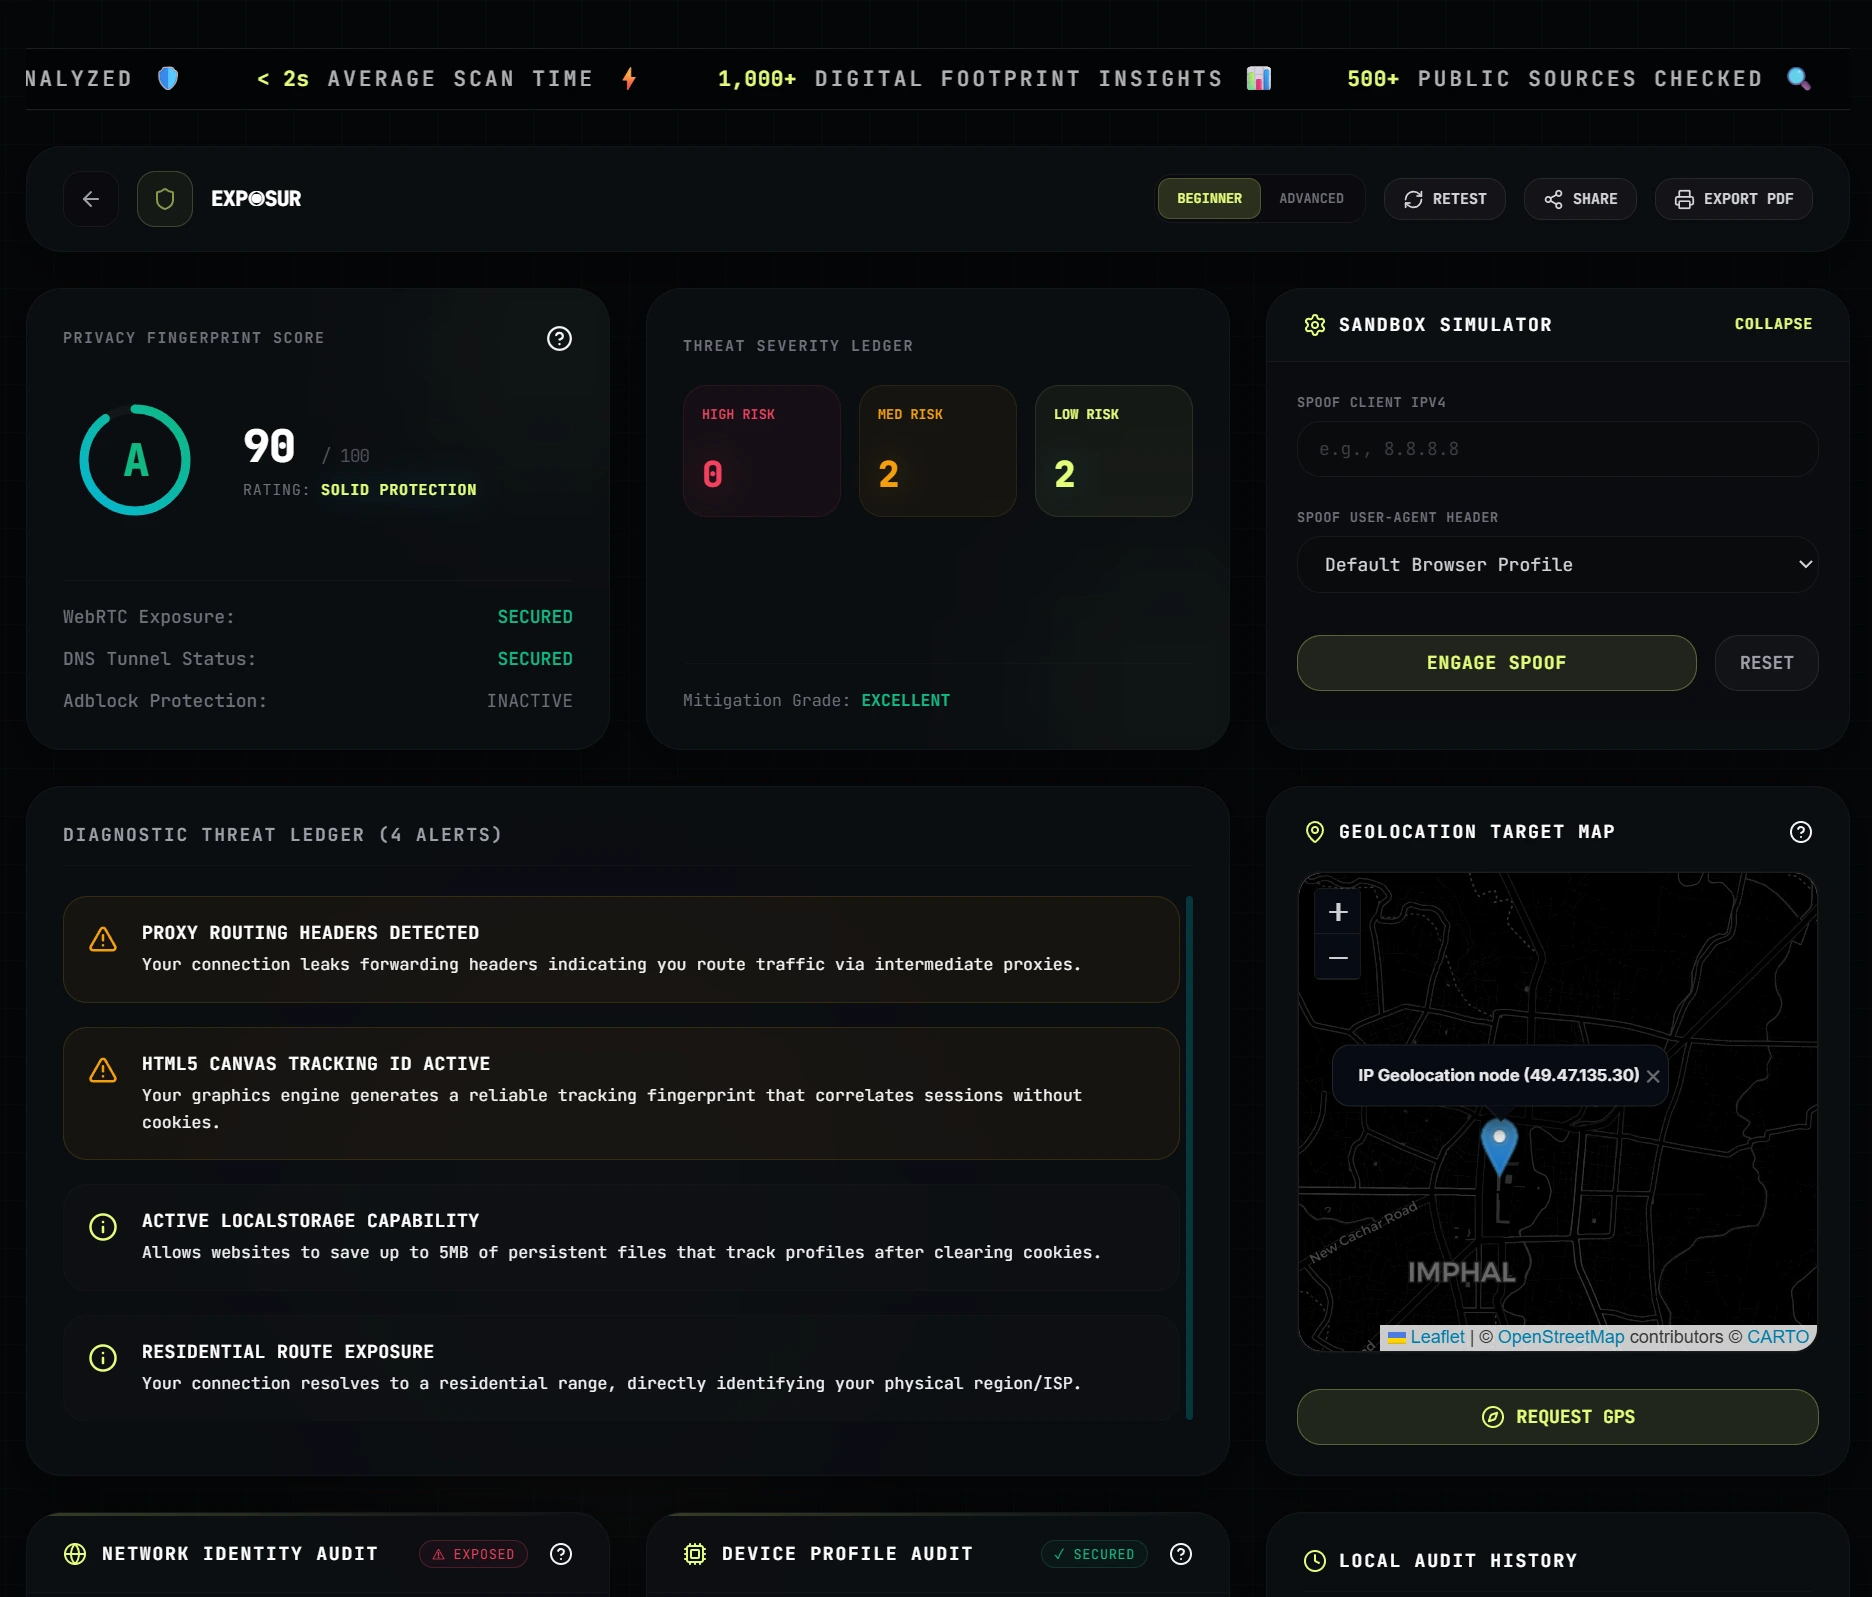The image size is (1872, 1597).
Task: Click the EXPOSUR brand title
Action: tap(256, 199)
